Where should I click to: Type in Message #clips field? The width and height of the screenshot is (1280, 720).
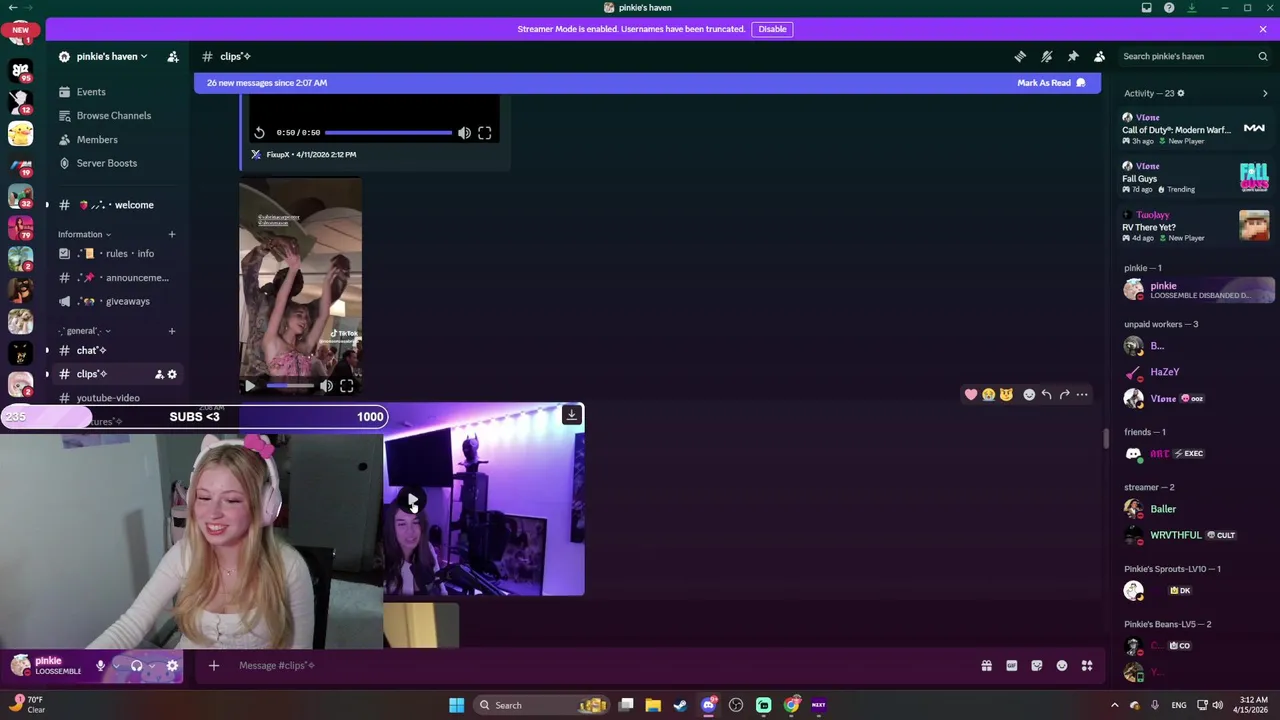600,666
